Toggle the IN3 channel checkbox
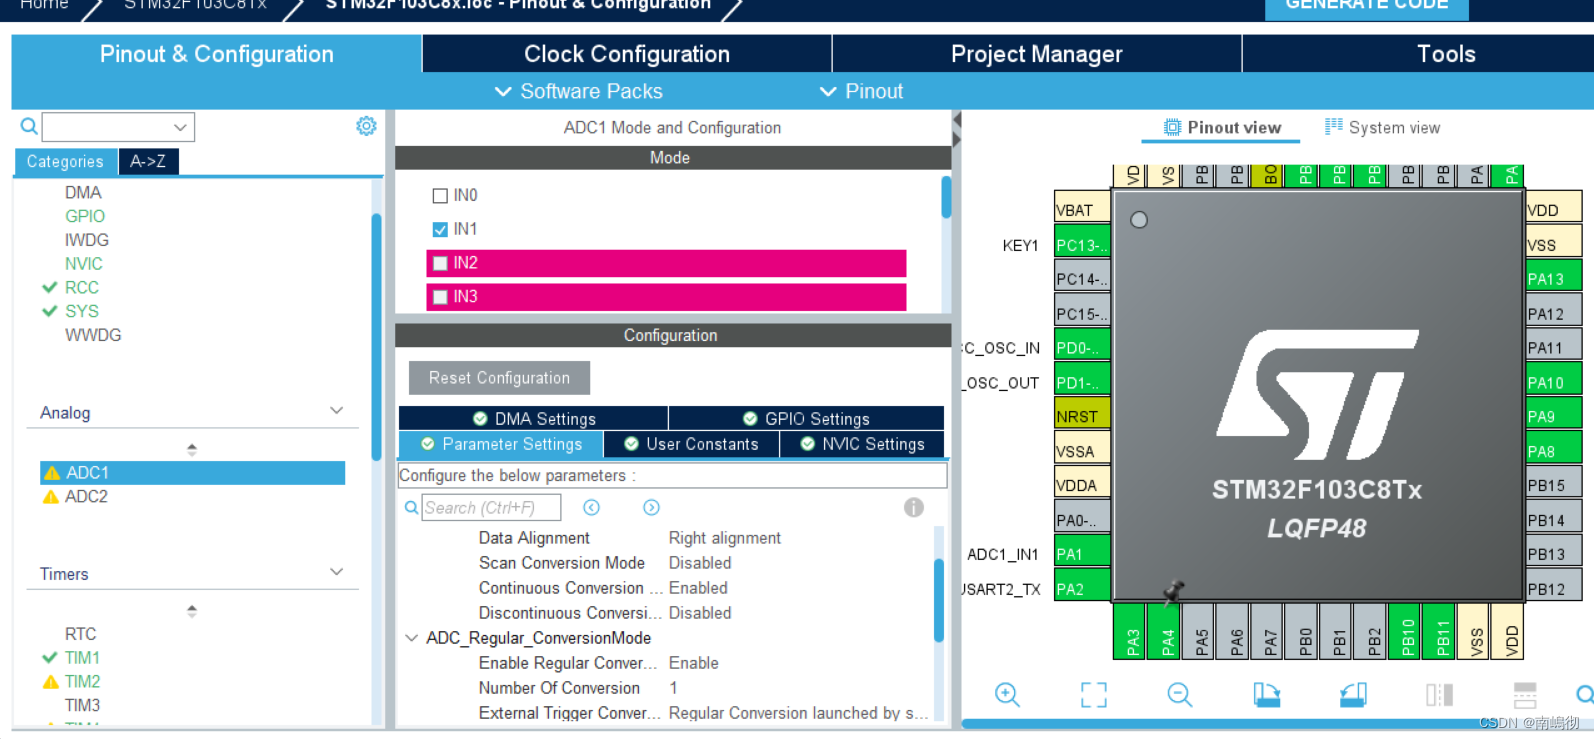This screenshot has width=1594, height=739. point(440,297)
